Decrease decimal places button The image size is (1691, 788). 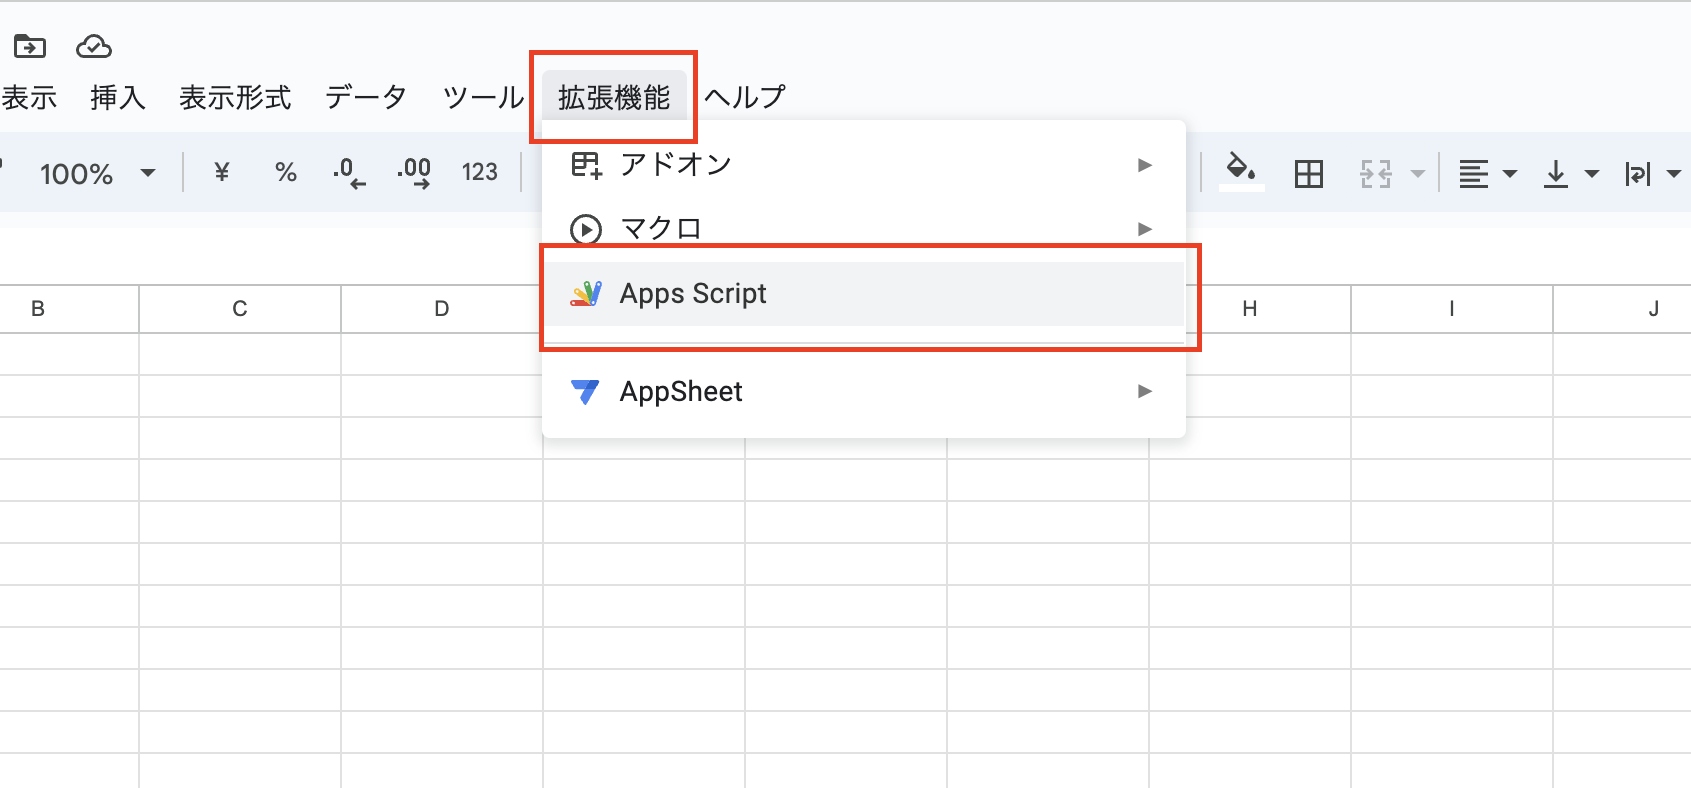(349, 173)
